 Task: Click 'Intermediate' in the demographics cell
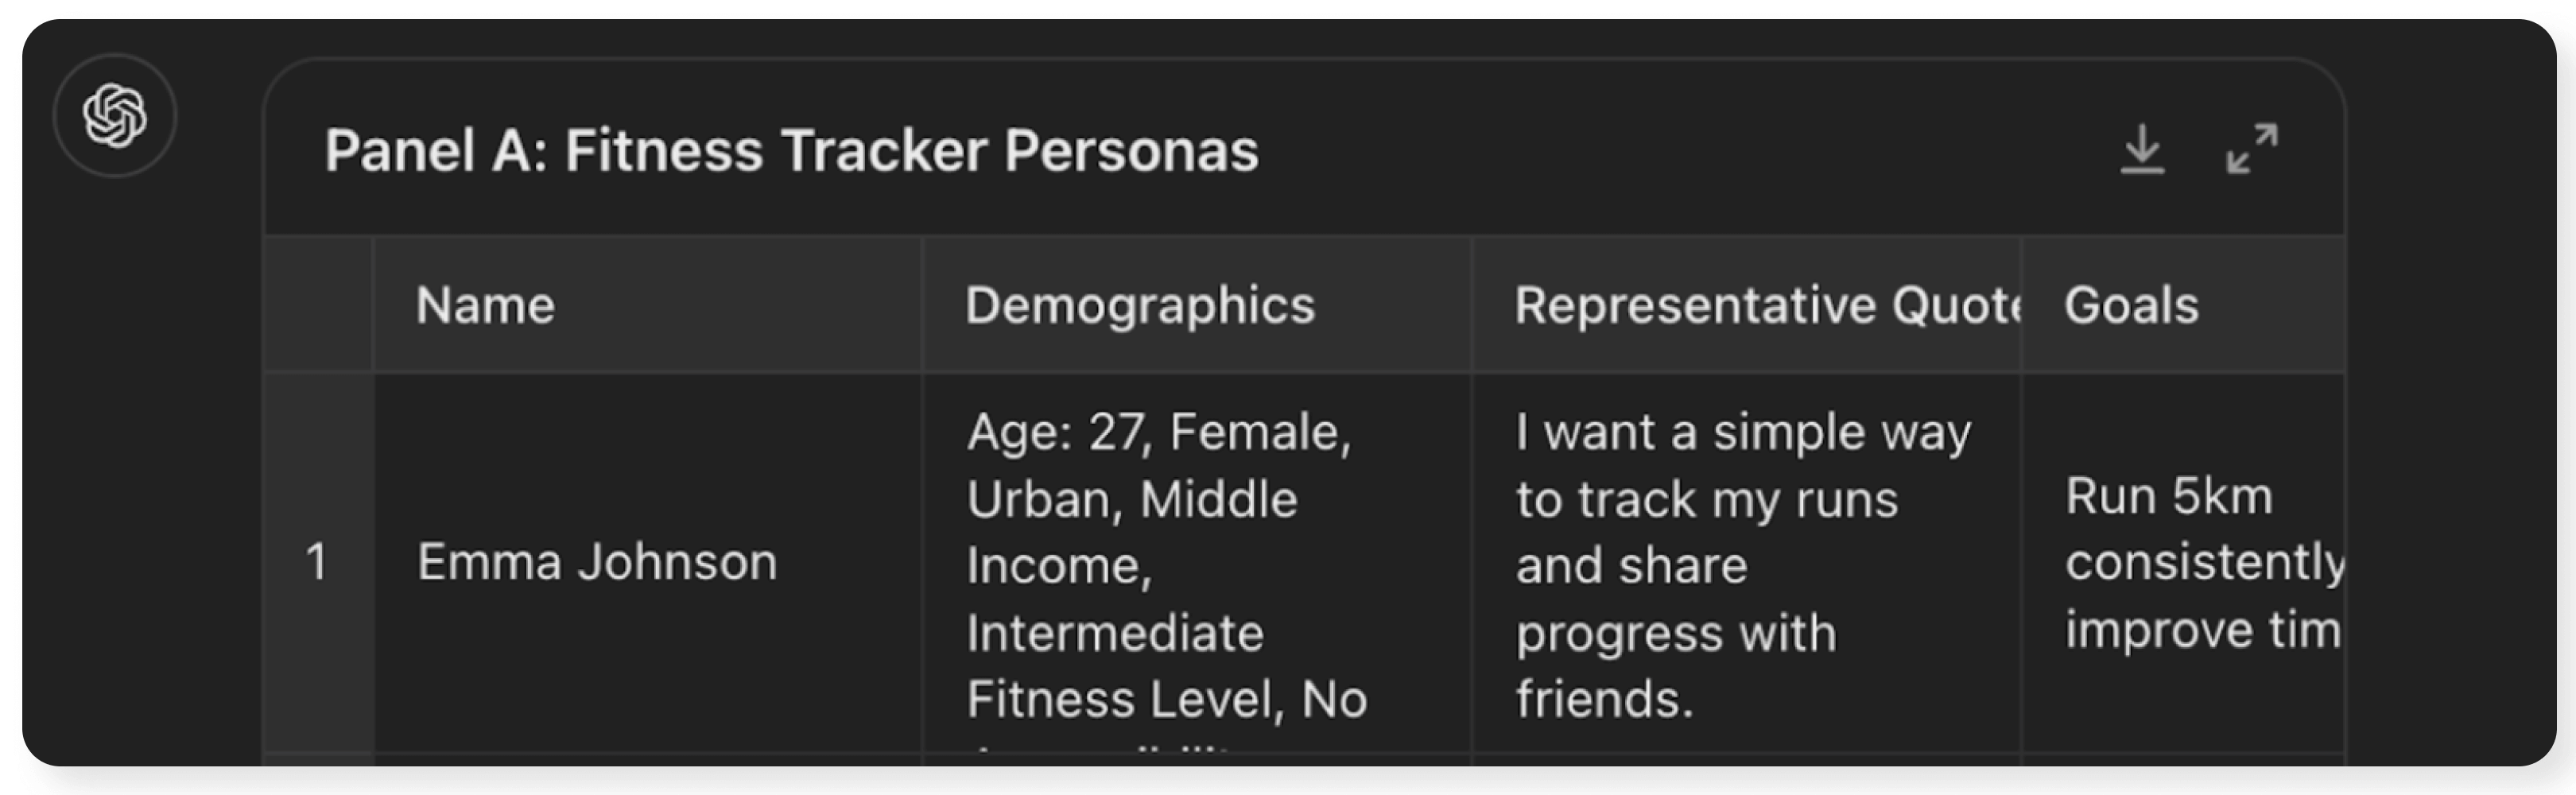coord(1115,633)
